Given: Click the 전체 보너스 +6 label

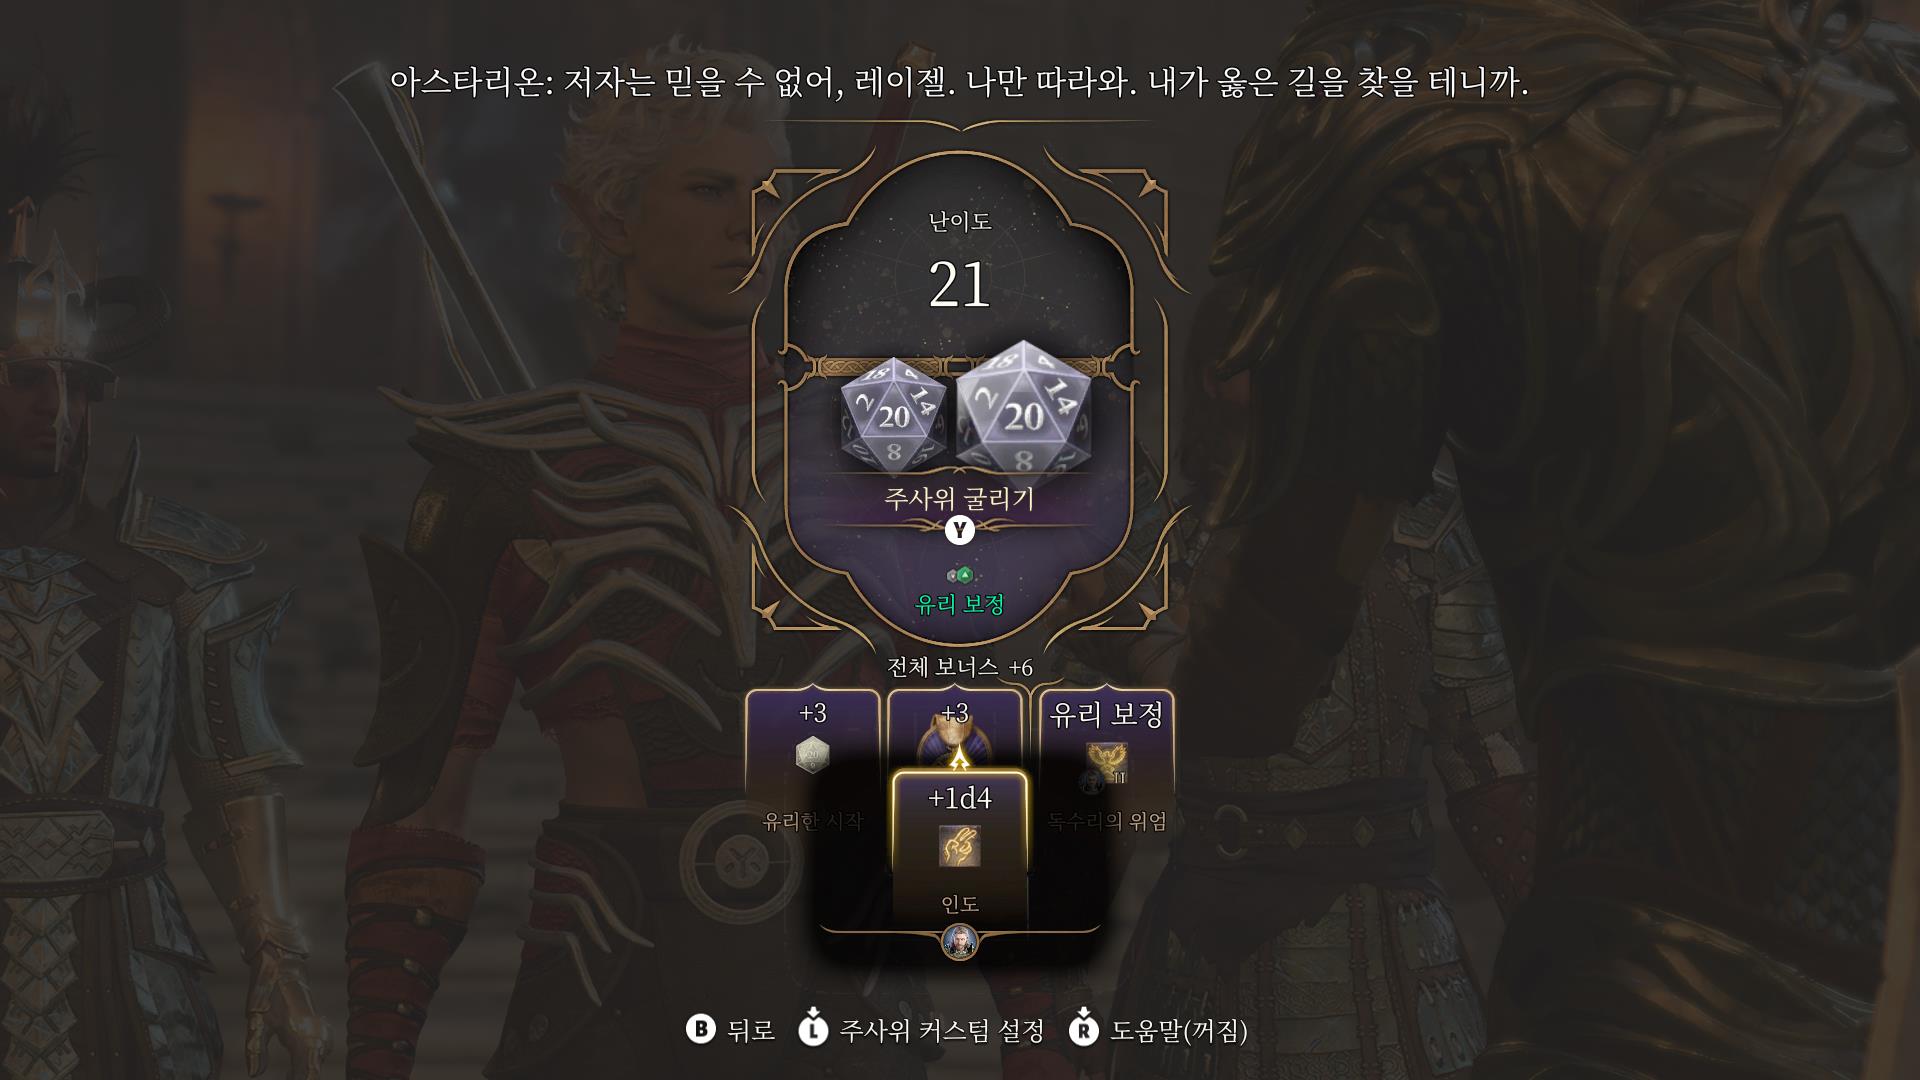Looking at the screenshot, I should (960, 667).
